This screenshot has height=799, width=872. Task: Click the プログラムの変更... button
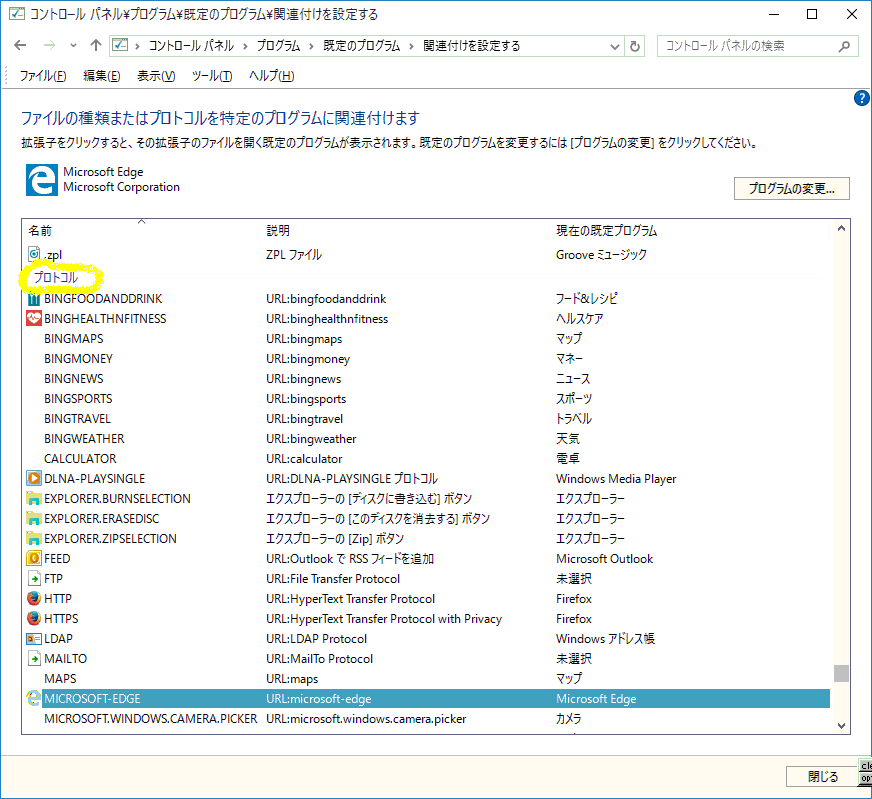click(x=791, y=188)
